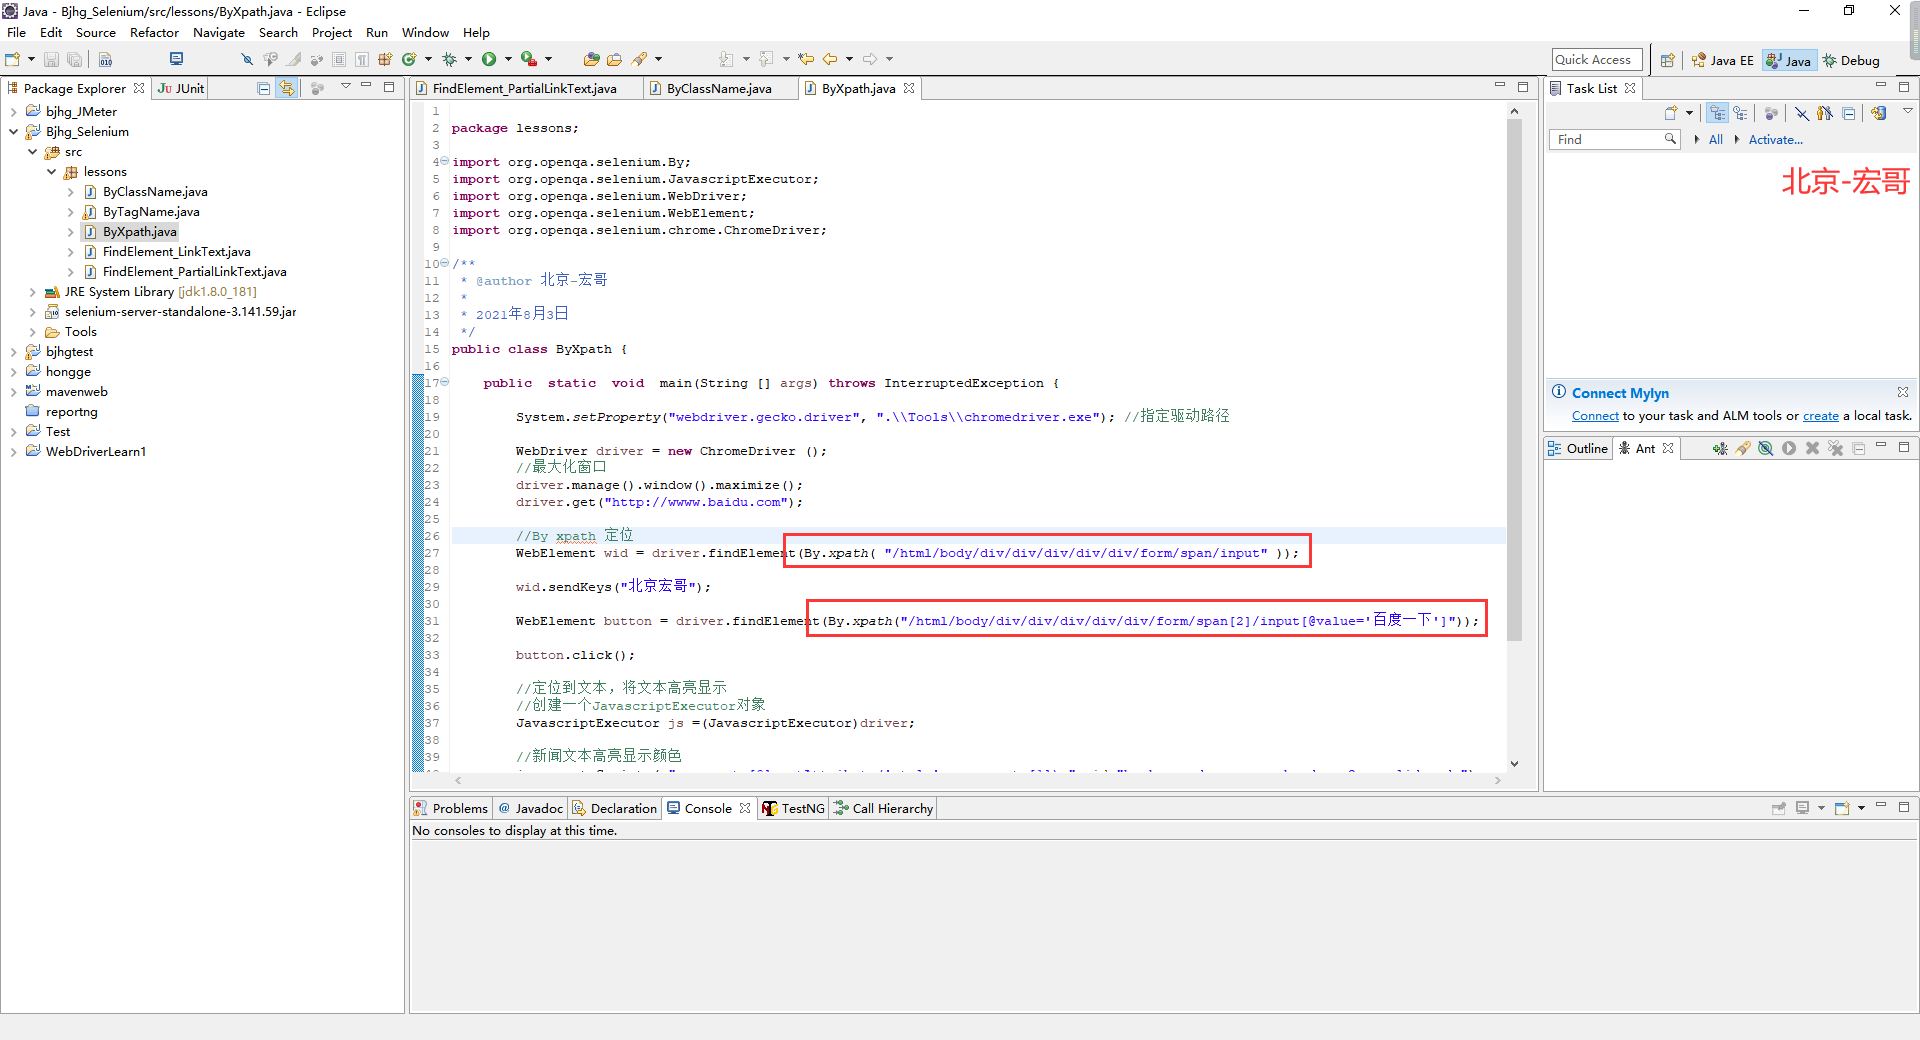
Task: Collapse the Bjhg_Selenium project node
Action: click(x=13, y=131)
